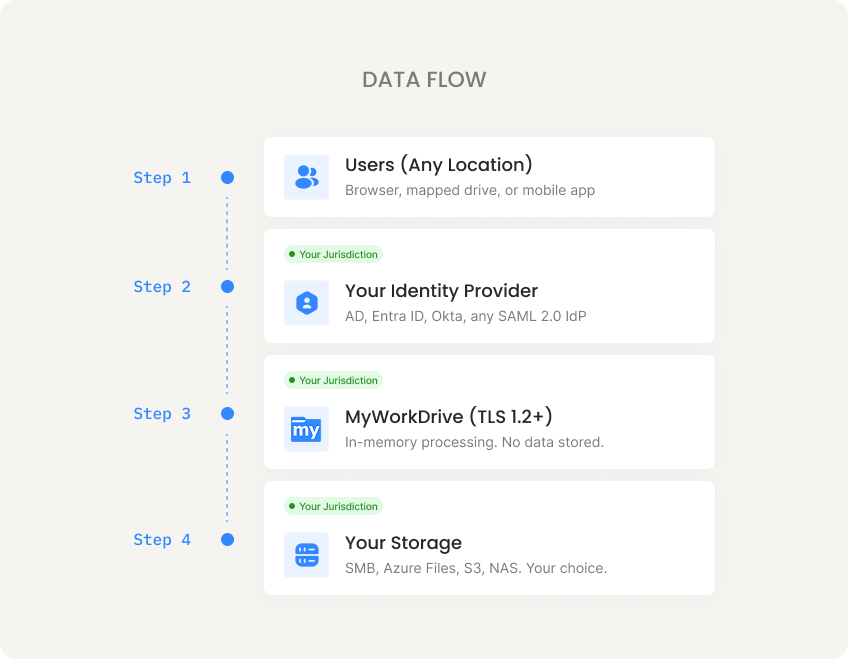Click 'In-memory processing. No data stored.' text
The width and height of the screenshot is (848, 659).
[474, 442]
